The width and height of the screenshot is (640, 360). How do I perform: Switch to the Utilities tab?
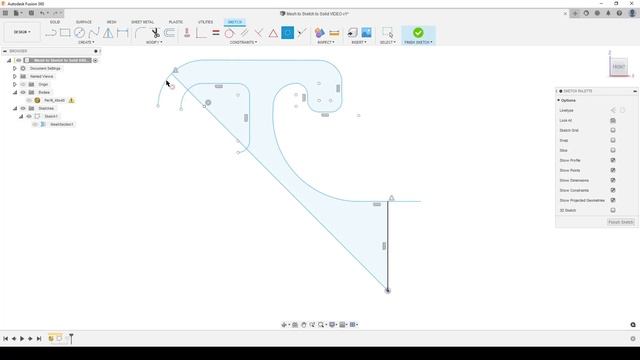[205, 22]
